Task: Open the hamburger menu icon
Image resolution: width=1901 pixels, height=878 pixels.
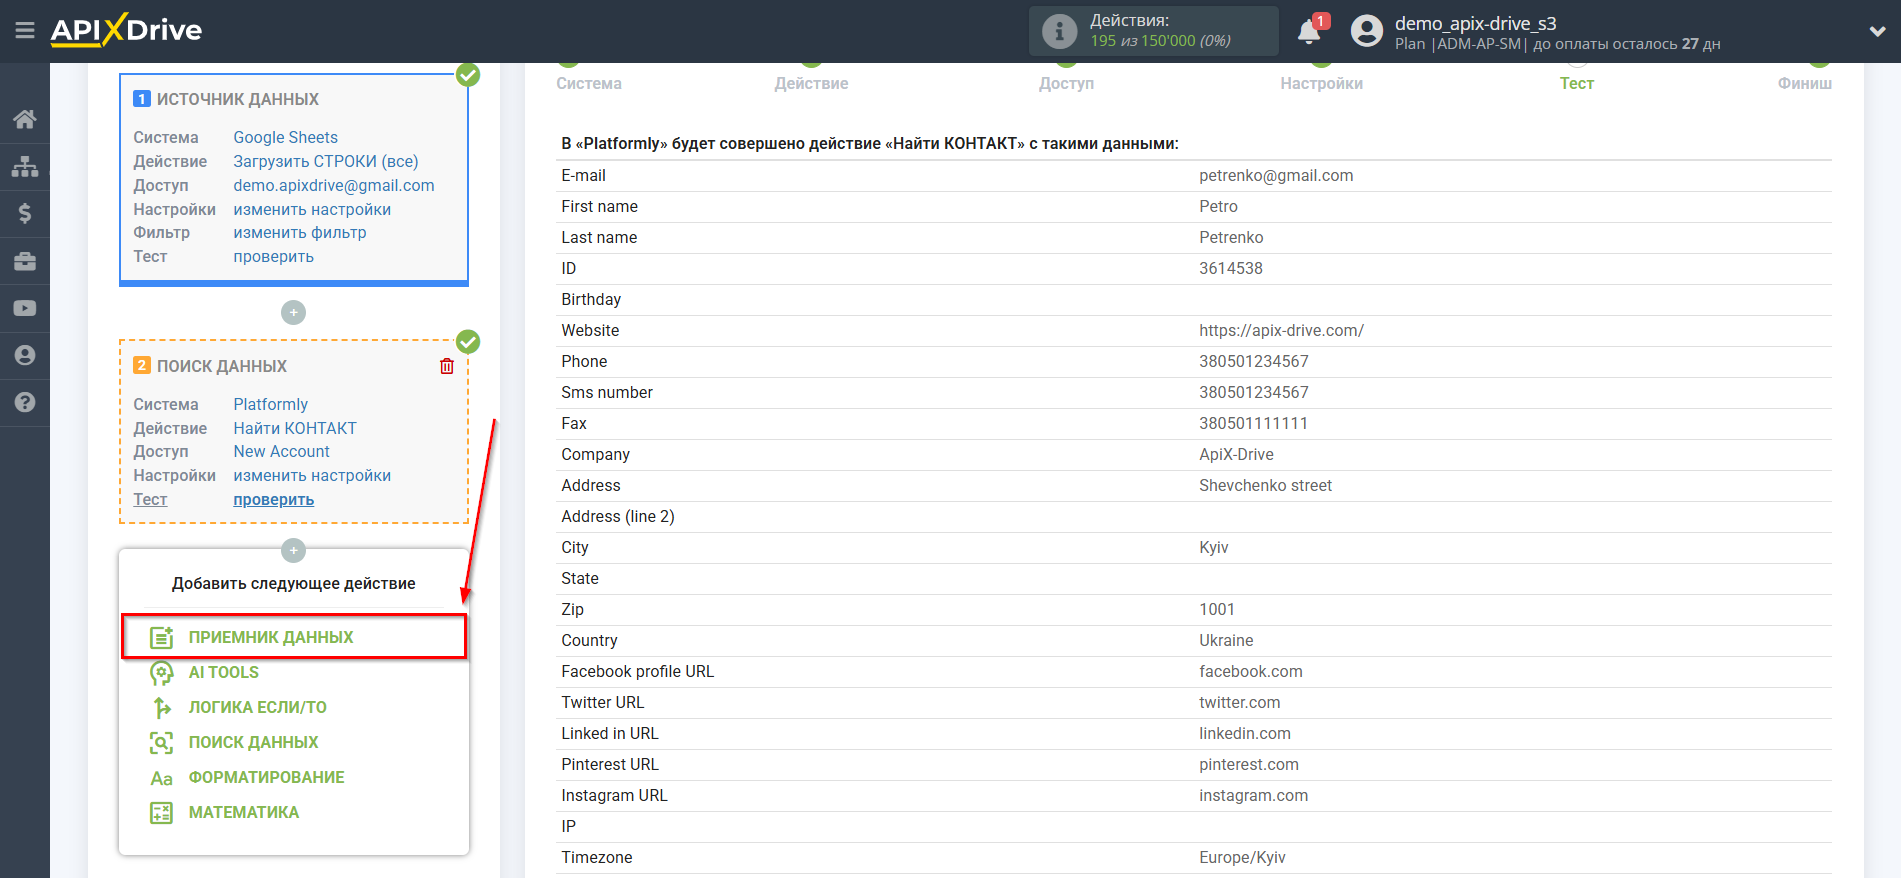Action: (25, 31)
